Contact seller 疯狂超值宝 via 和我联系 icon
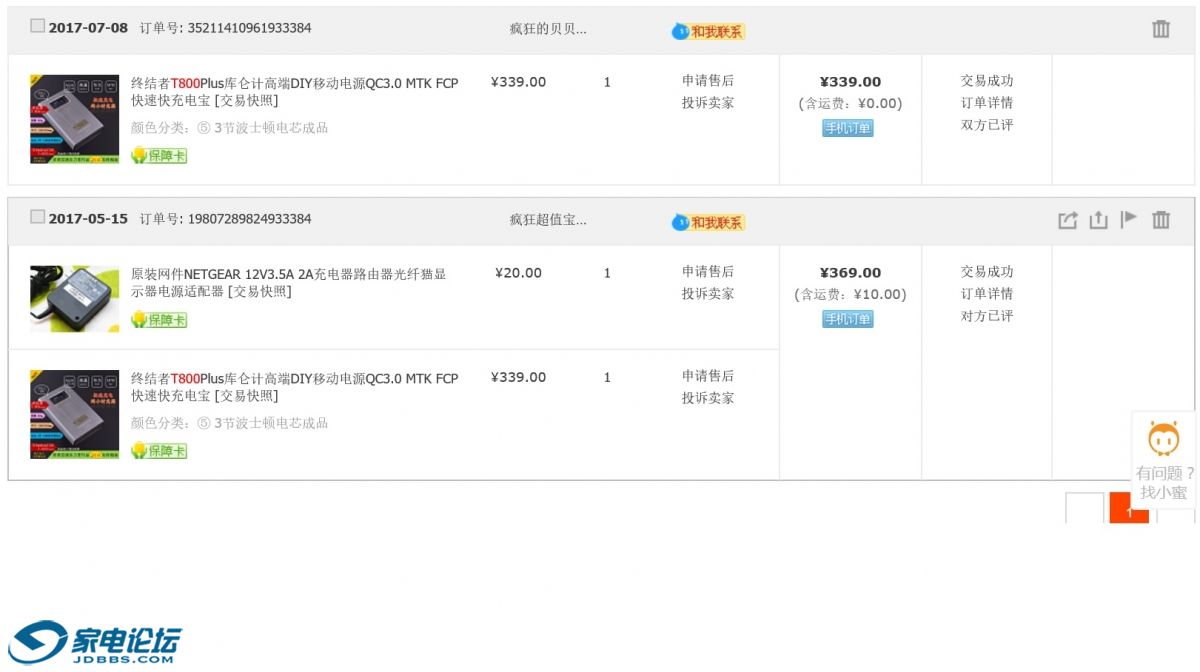Image resolution: width=1200 pixels, height=672 pixels. click(x=708, y=222)
